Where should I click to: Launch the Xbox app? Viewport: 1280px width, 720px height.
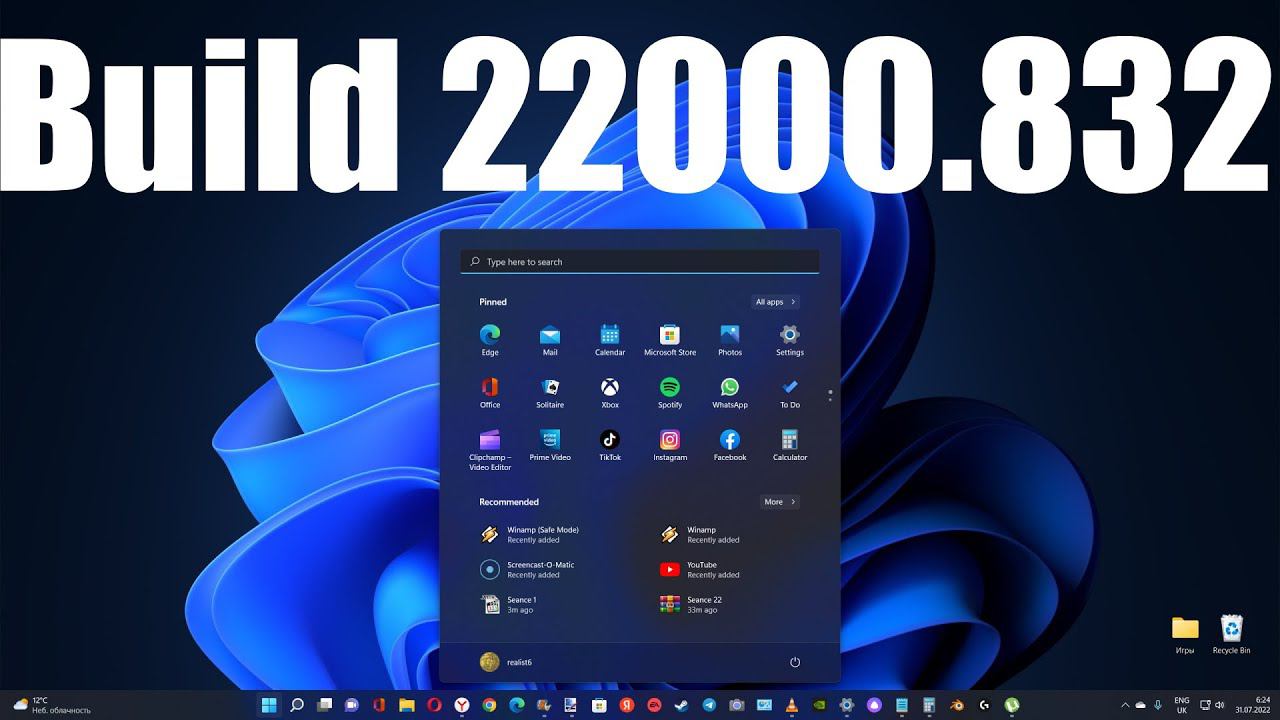(x=610, y=392)
